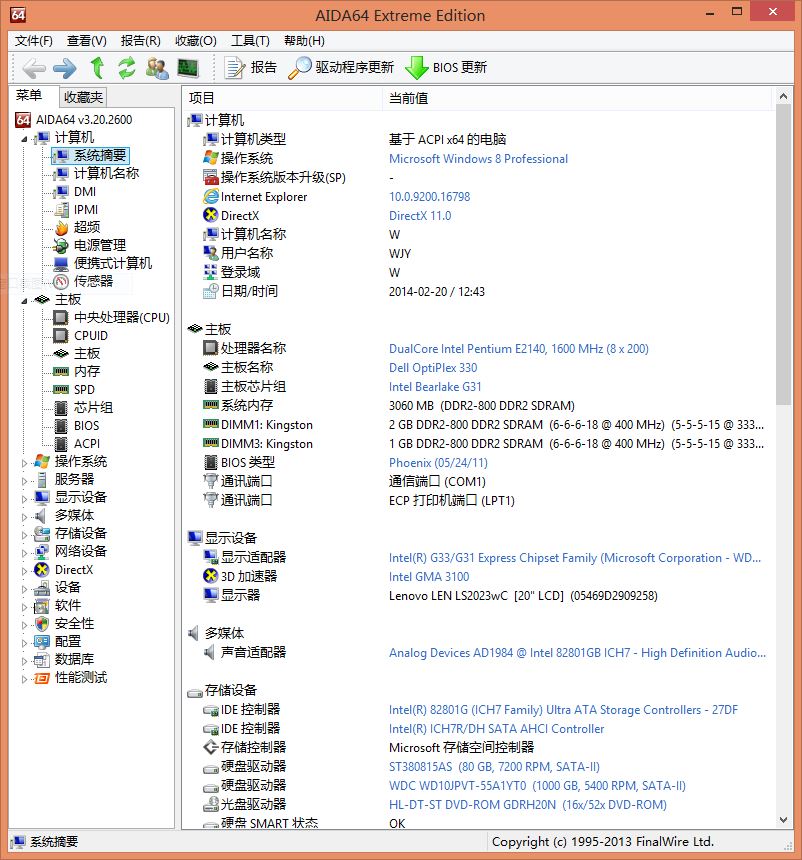This screenshot has height=860, width=802.
Task: Expand the 操作系统 tree node
Action: pos(24,462)
